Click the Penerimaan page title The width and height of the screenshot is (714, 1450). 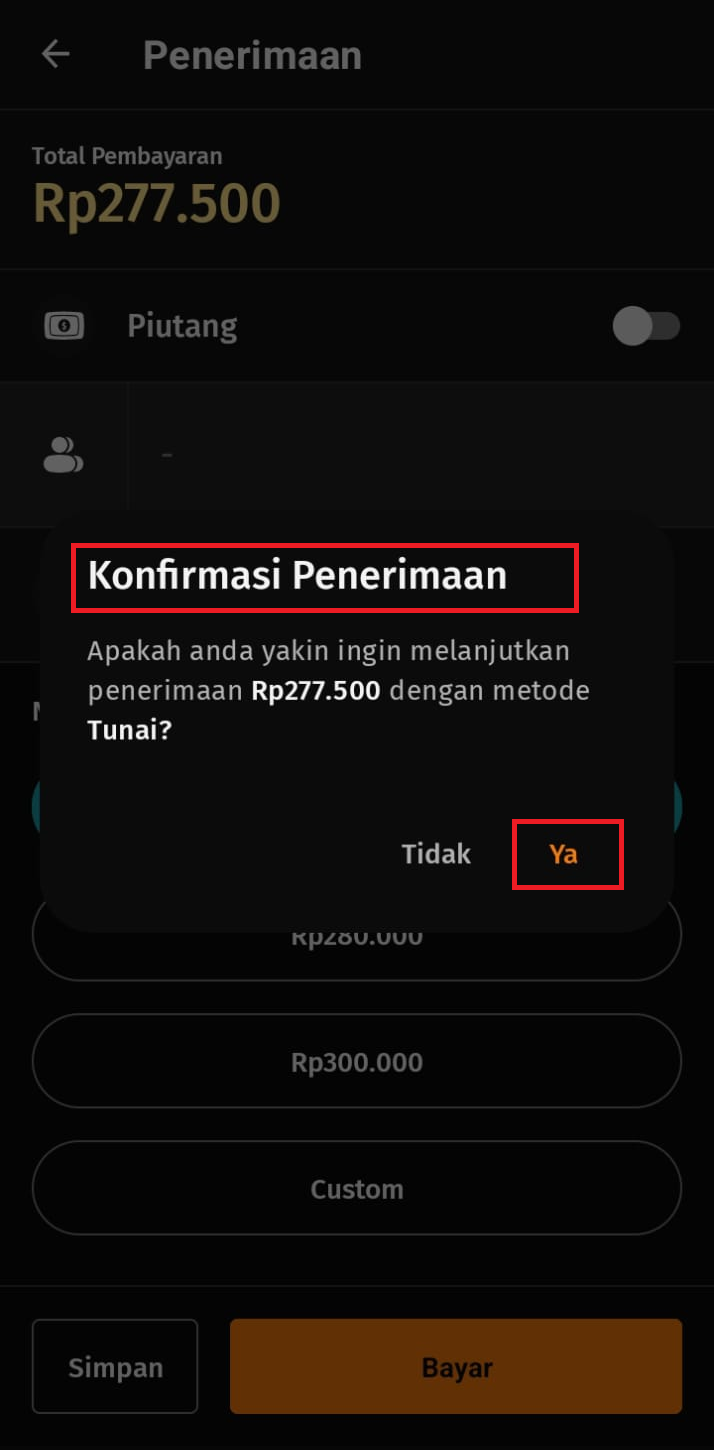point(252,55)
